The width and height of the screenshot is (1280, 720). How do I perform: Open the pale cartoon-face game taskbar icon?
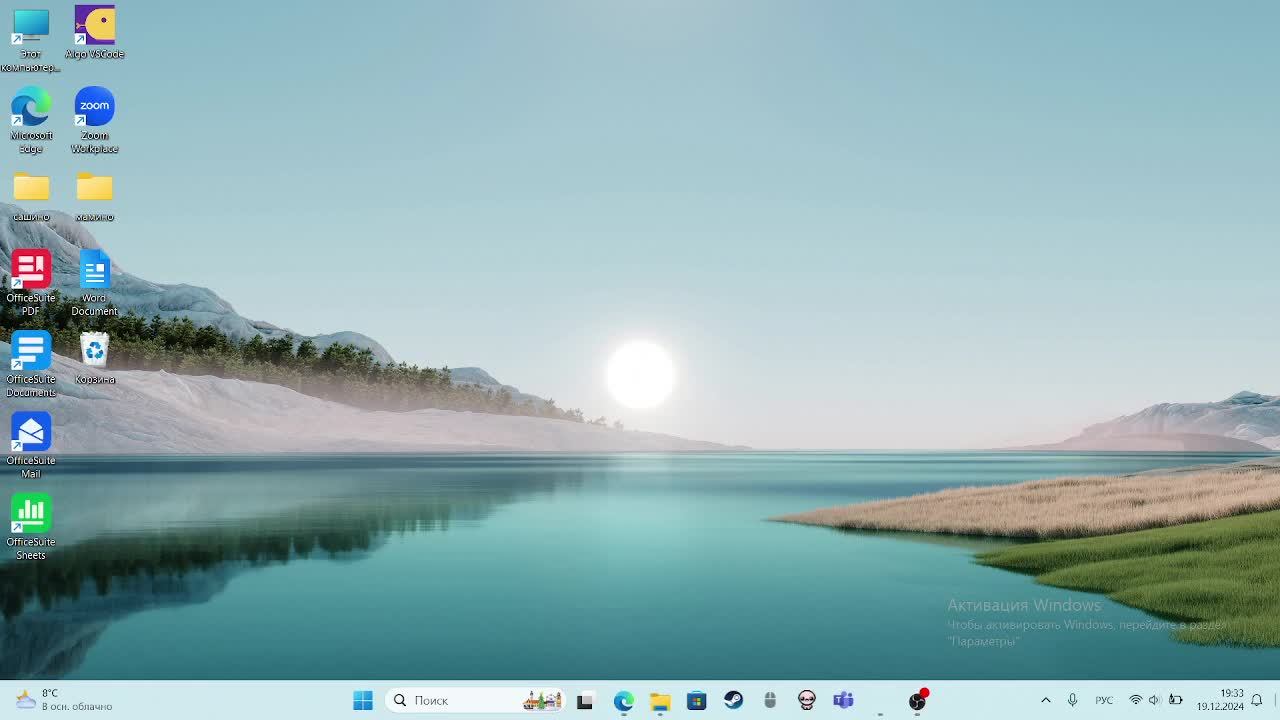point(807,701)
